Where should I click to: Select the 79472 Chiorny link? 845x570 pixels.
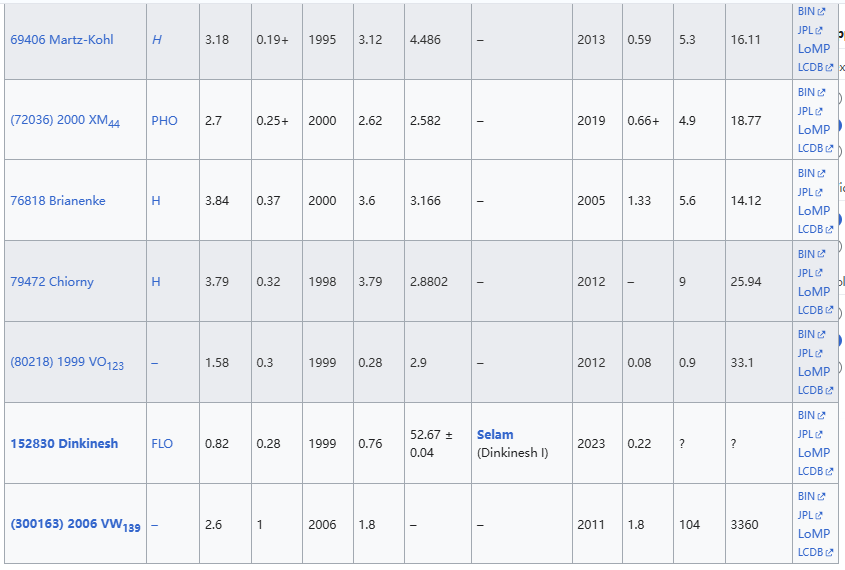click(52, 282)
